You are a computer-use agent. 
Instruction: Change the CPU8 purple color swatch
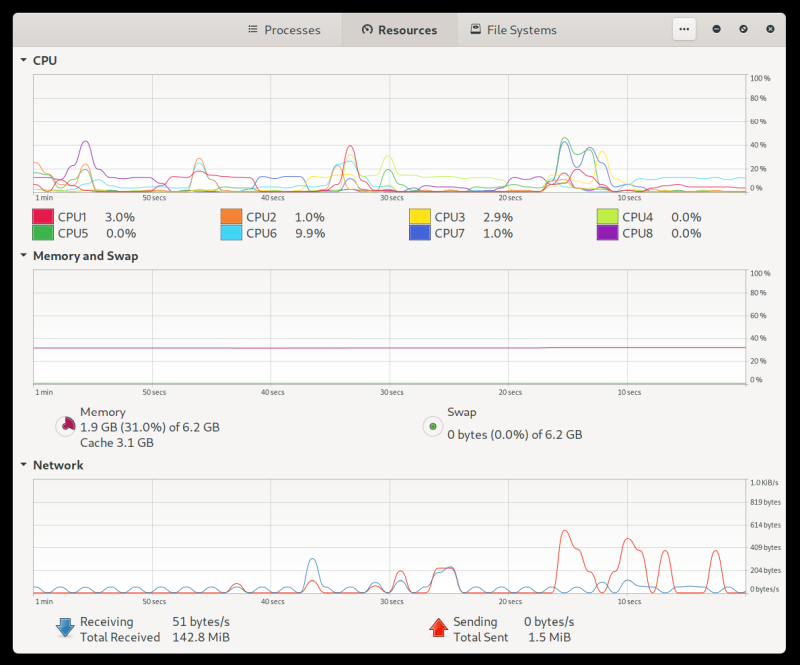click(607, 233)
